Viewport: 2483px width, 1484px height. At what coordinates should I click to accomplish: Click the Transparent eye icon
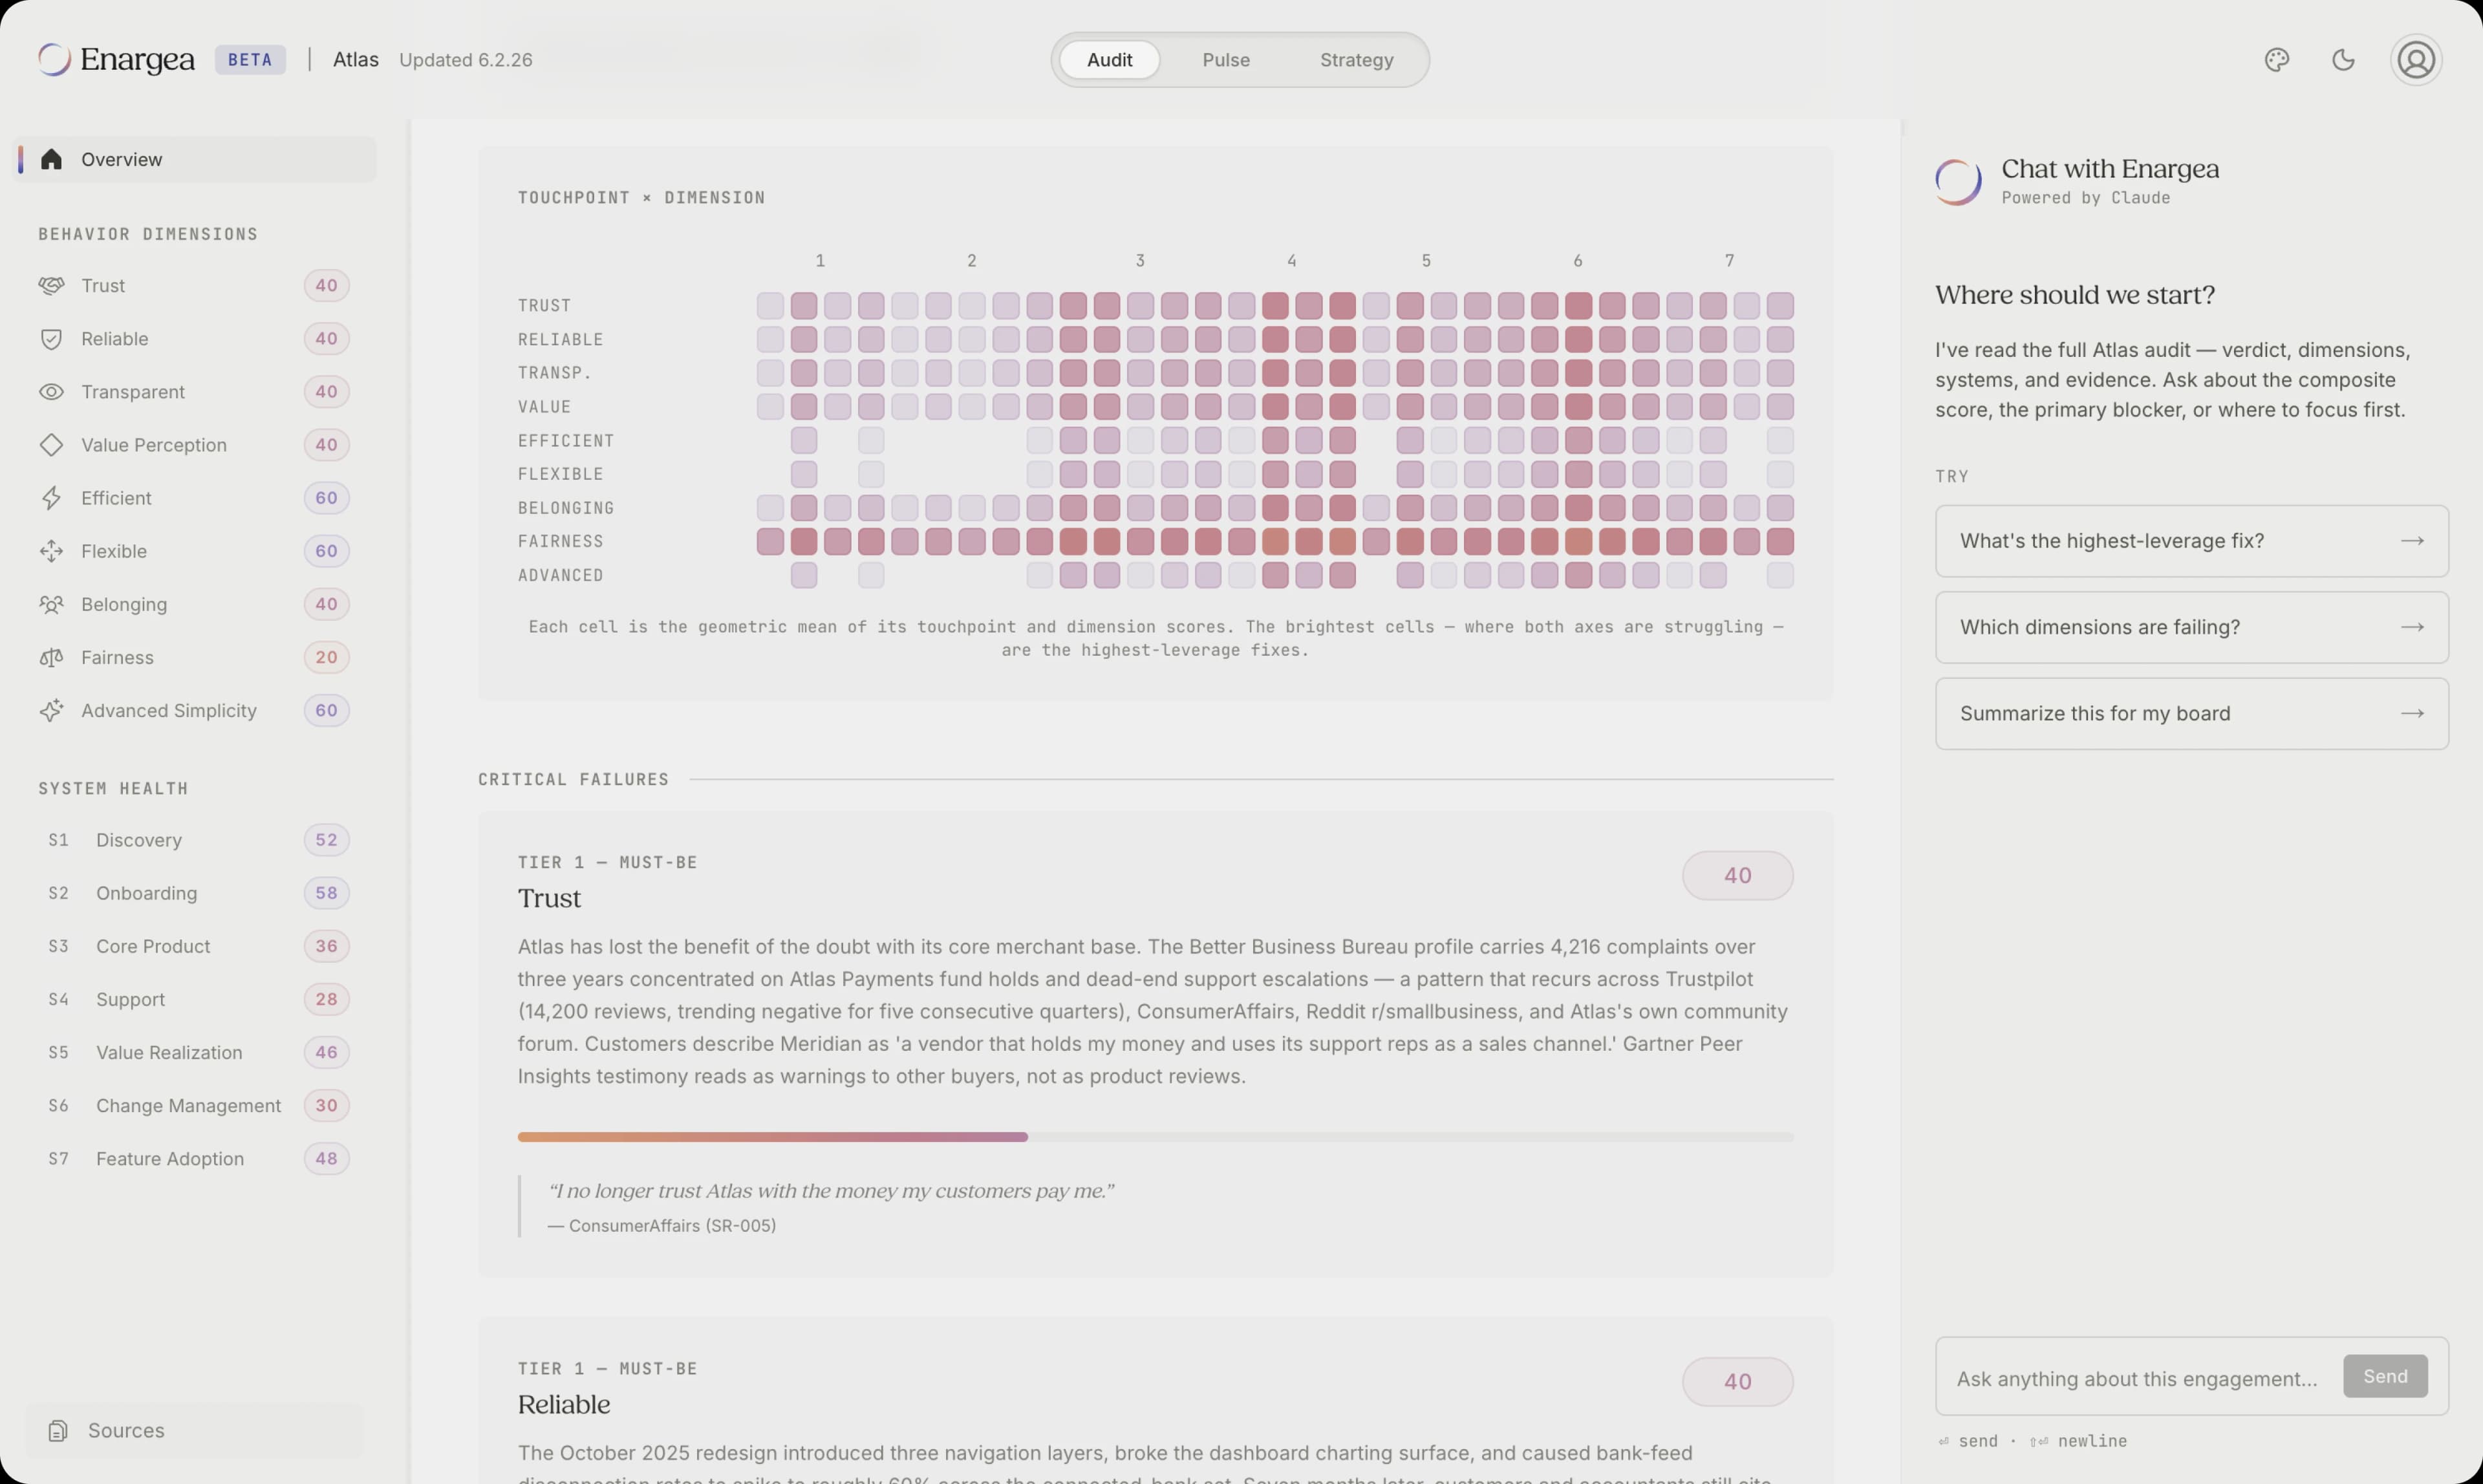pos(51,392)
